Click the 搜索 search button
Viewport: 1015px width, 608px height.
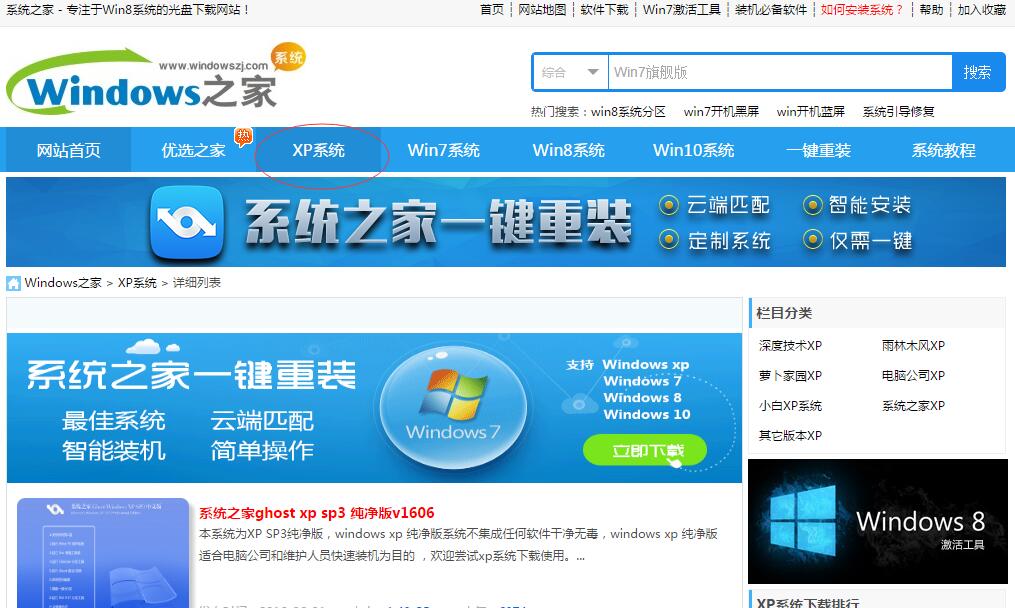[x=977, y=73]
